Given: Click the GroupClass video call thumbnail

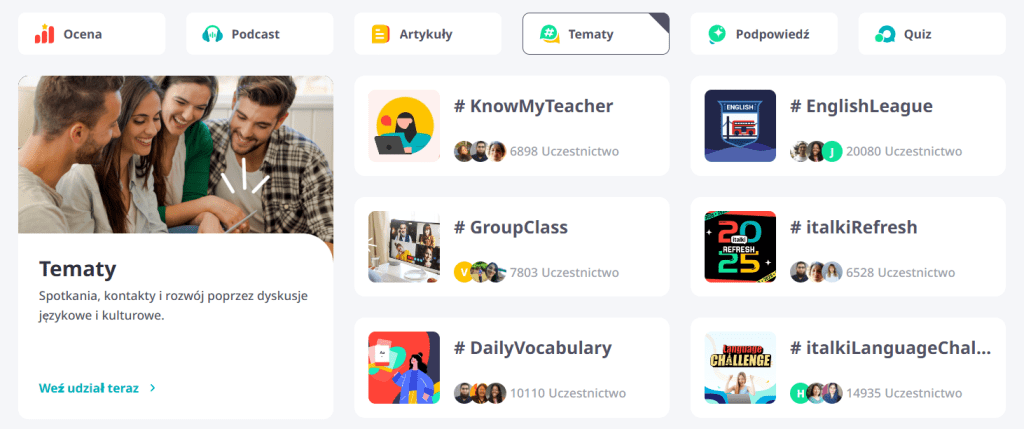Looking at the screenshot, I should 404,246.
